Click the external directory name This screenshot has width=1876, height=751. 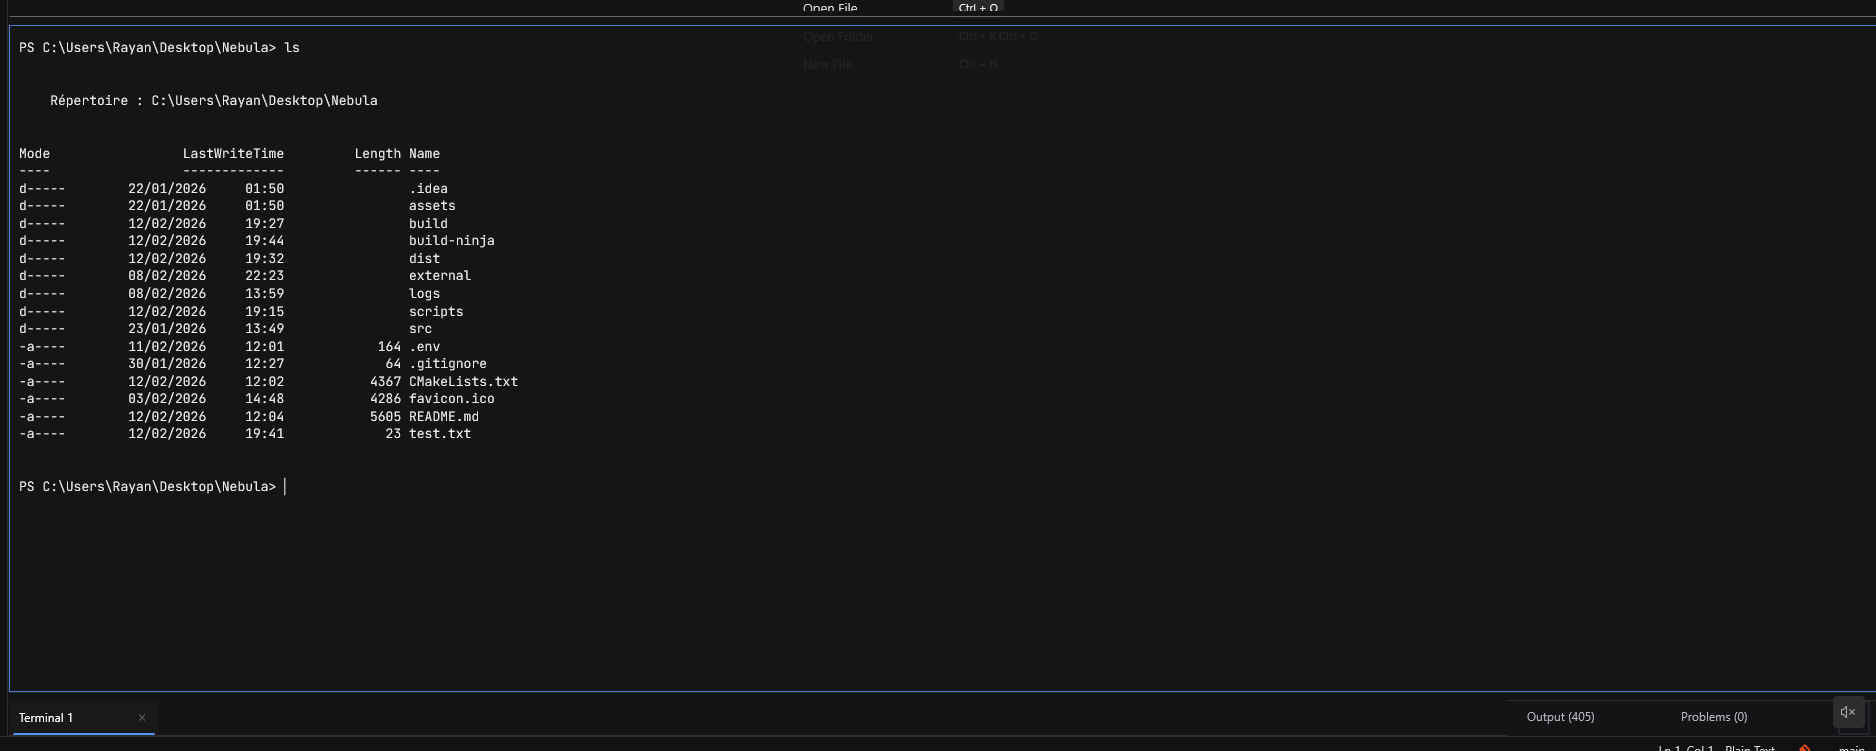[x=440, y=276]
